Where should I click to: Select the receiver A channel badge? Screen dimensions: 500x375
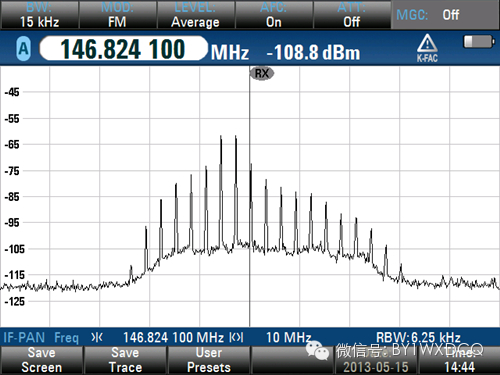pos(23,49)
